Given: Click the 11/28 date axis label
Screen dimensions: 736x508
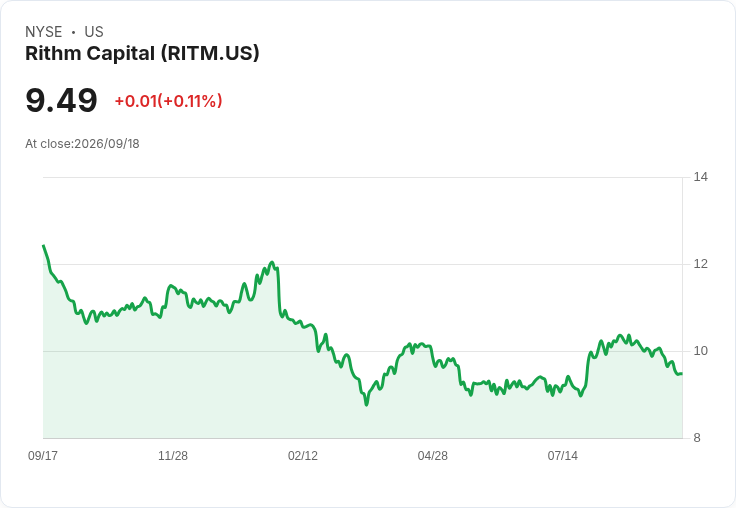Looking at the screenshot, I should point(173,455).
